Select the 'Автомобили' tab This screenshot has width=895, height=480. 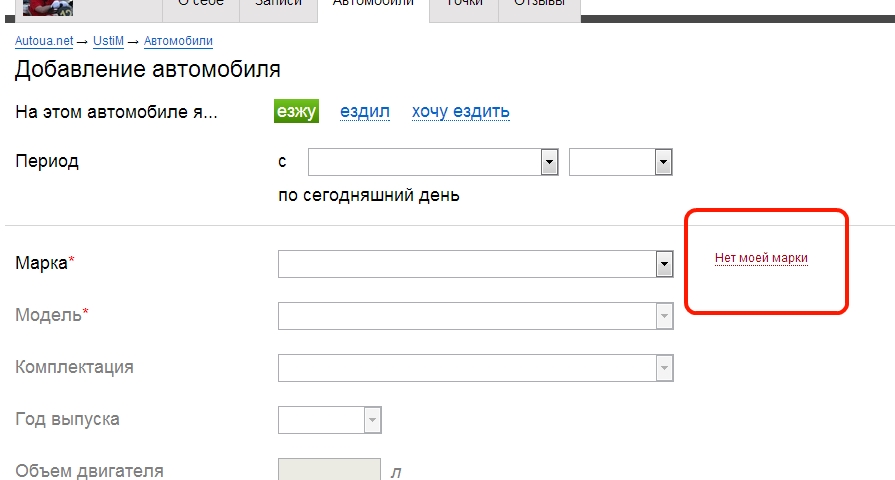[x=373, y=5]
